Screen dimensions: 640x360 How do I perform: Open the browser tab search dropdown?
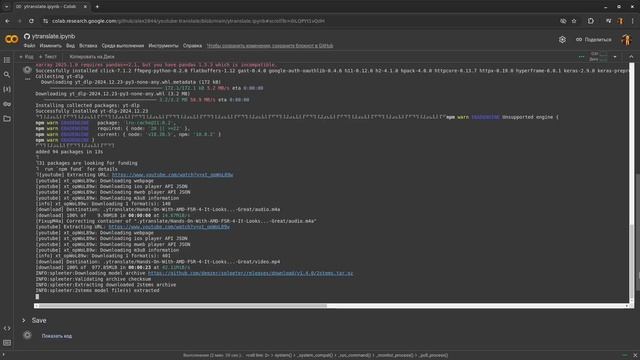click(x=6, y=7)
